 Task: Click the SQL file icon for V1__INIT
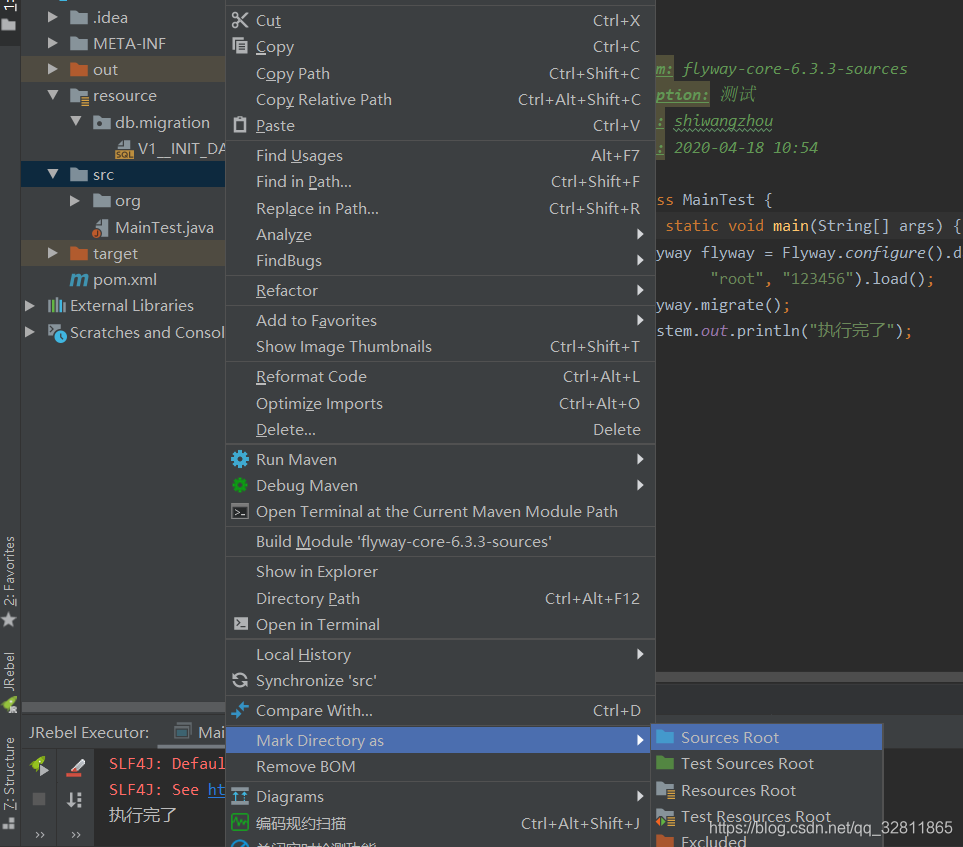pos(125,150)
